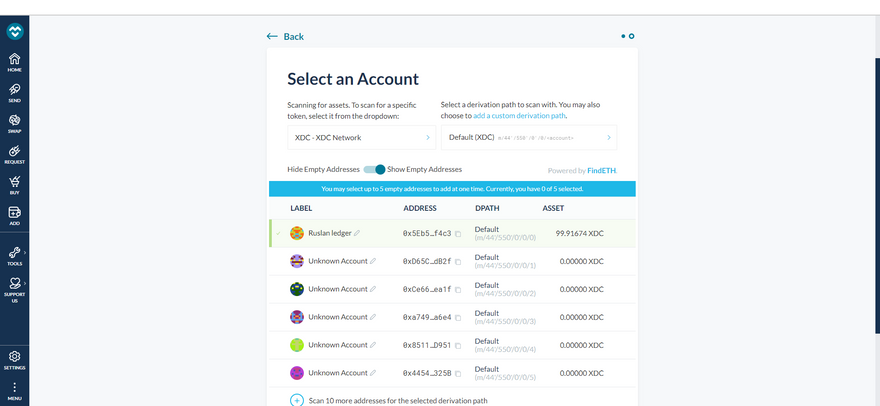The height and width of the screenshot is (406, 880).
Task: Toggle Show Empty Addresses switch
Action: click(374, 170)
